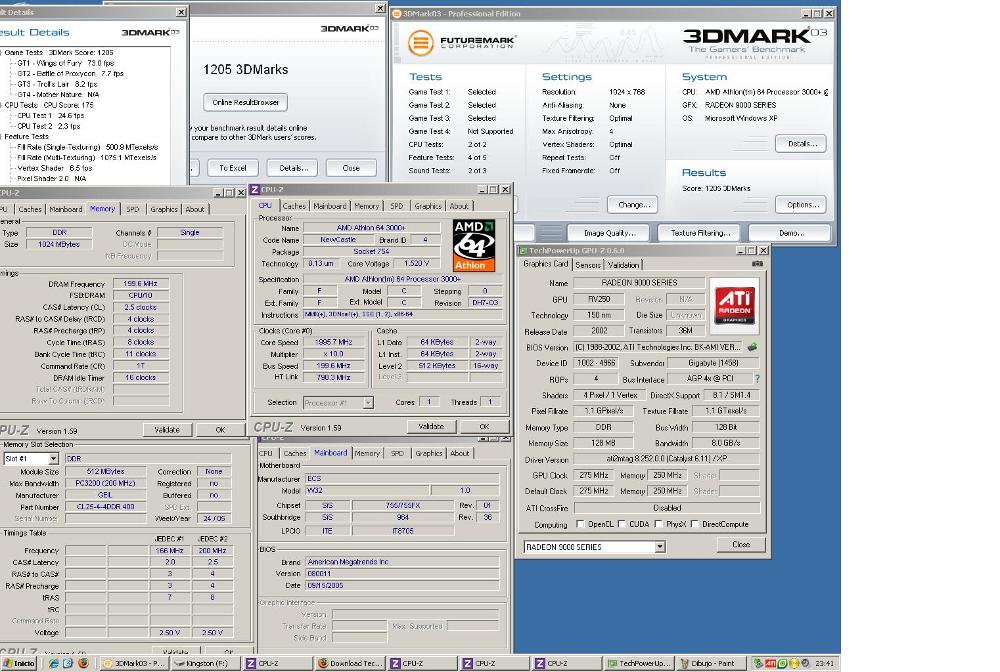Click the Close button in GPU-Z
1000x672 pixels.
pyautogui.click(x=740, y=544)
